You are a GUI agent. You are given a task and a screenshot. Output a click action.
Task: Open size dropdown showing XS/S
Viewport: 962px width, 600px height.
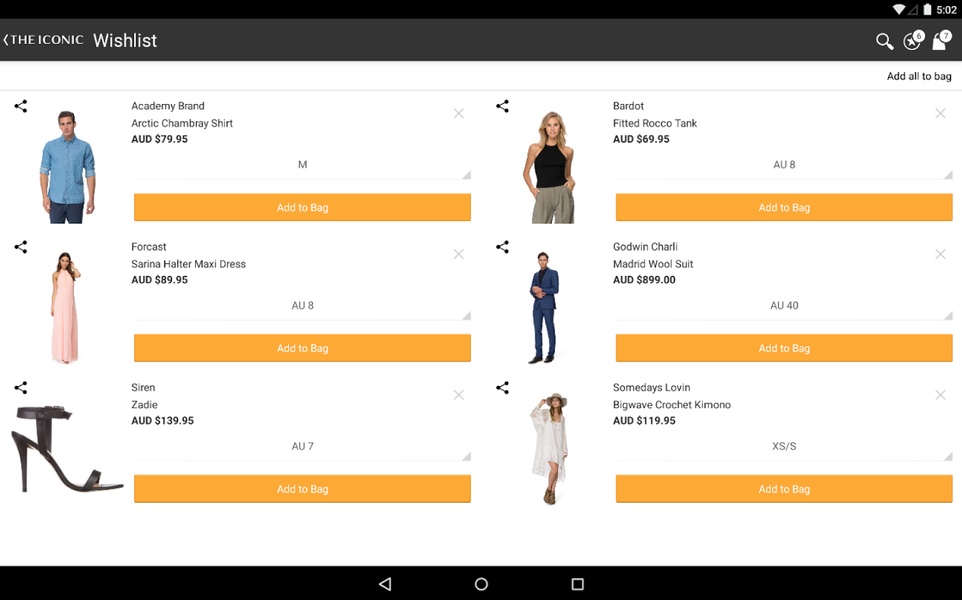tap(784, 447)
